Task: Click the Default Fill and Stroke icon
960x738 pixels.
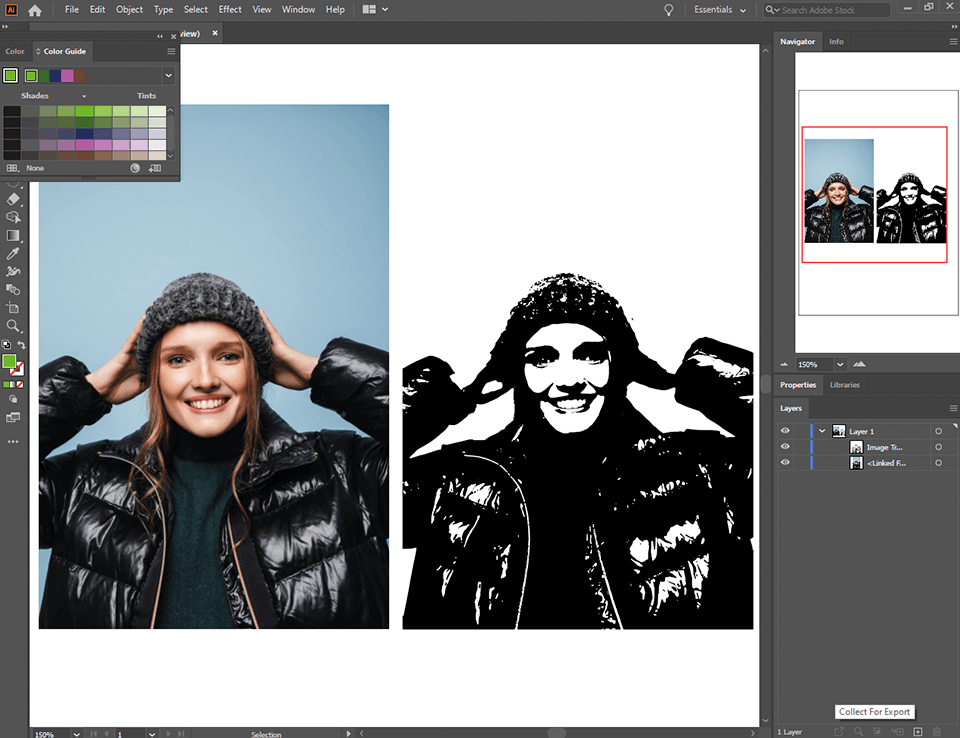Action: coord(6,345)
